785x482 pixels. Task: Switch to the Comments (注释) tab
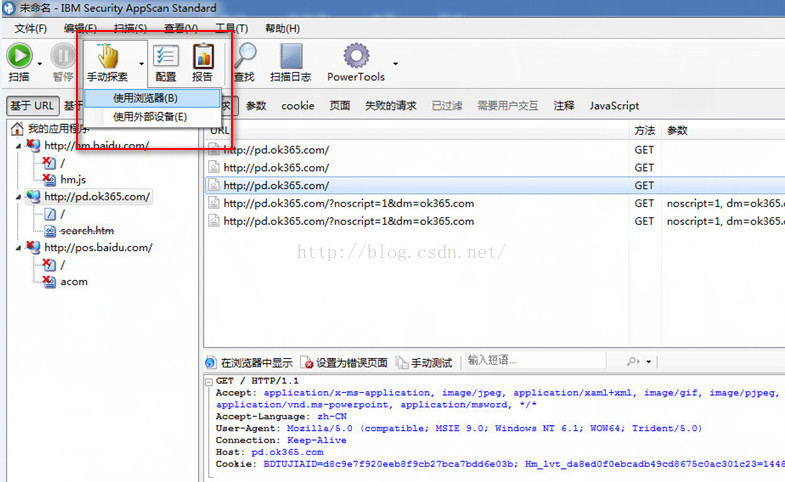coord(564,106)
